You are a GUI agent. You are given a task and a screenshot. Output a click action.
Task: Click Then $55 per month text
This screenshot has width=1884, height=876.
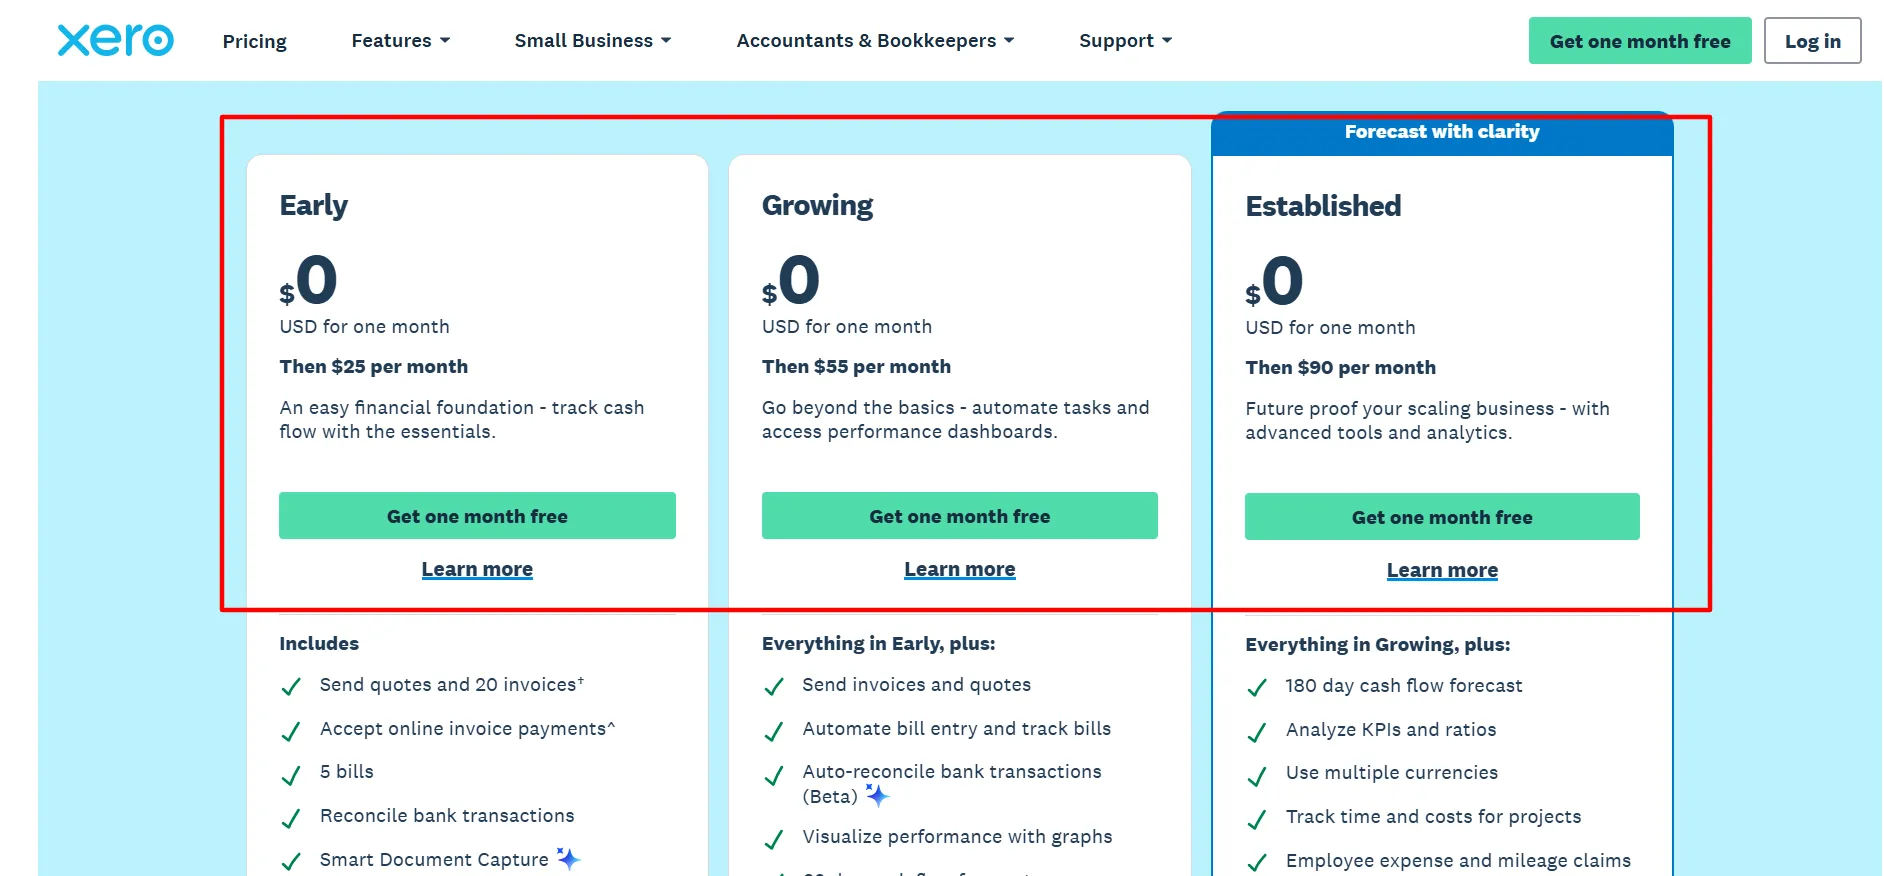coord(856,366)
